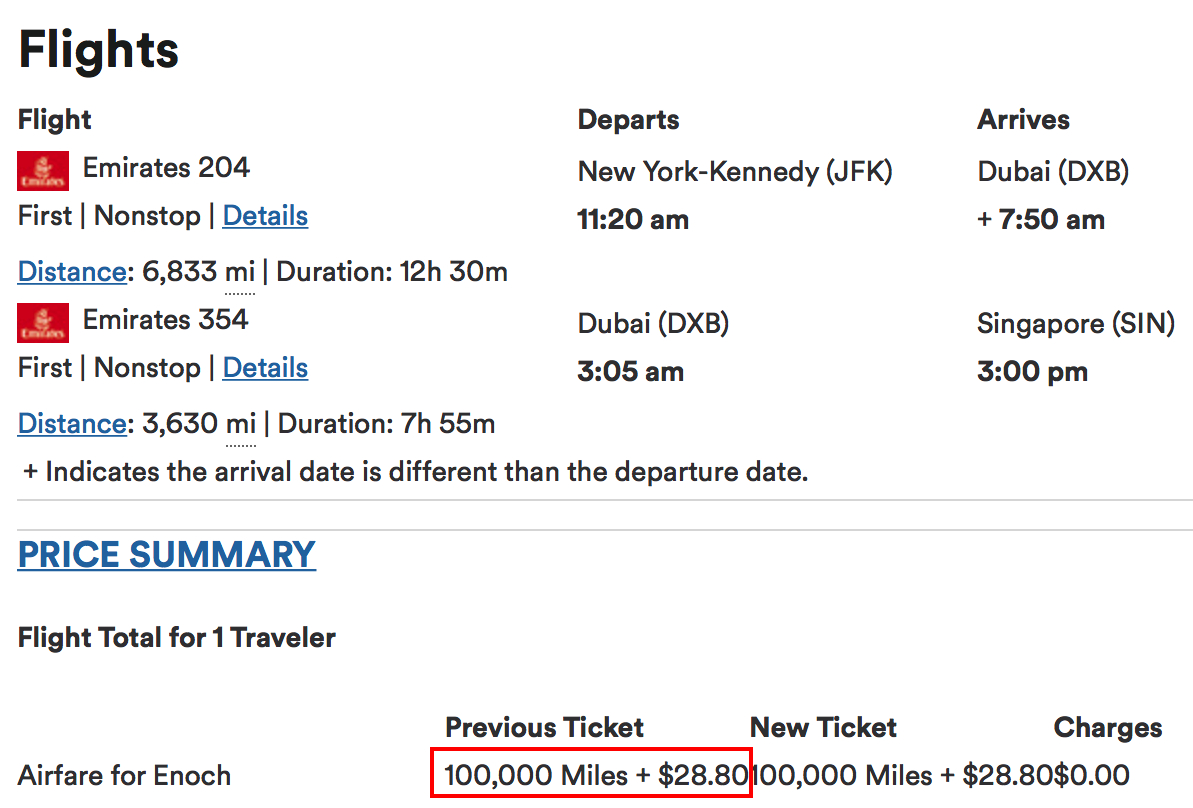Open Details for Emirates flight 354

click(265, 367)
